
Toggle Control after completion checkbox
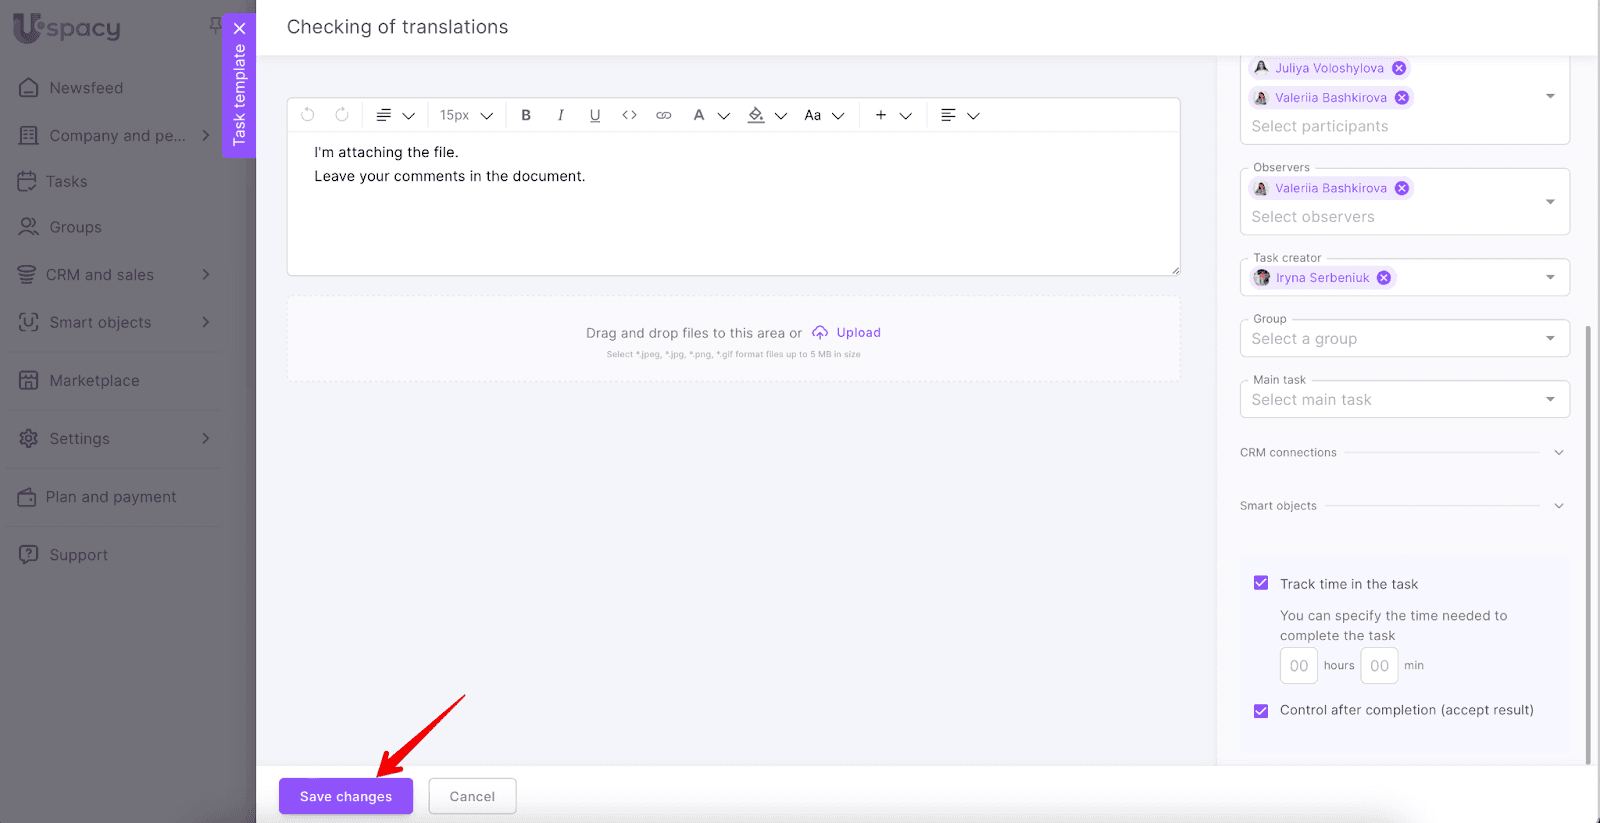pyautogui.click(x=1261, y=710)
